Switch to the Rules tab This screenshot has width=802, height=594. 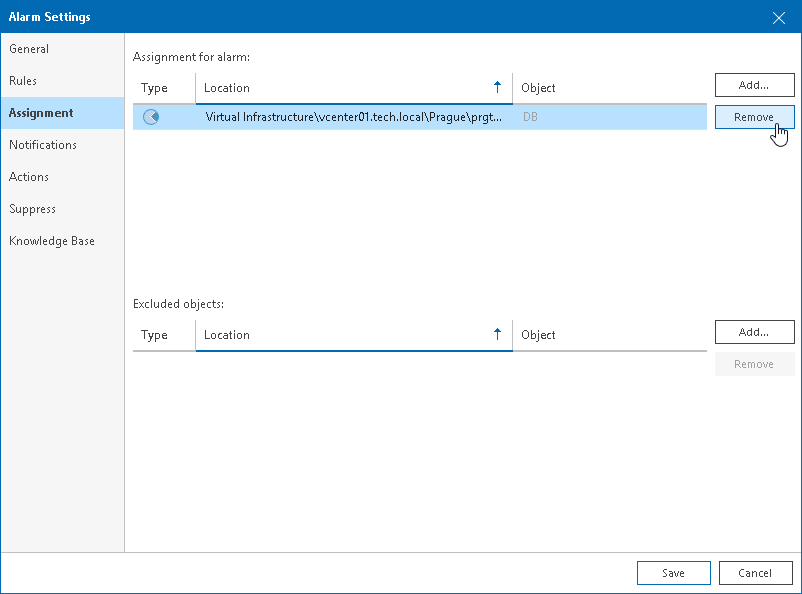tap(23, 81)
